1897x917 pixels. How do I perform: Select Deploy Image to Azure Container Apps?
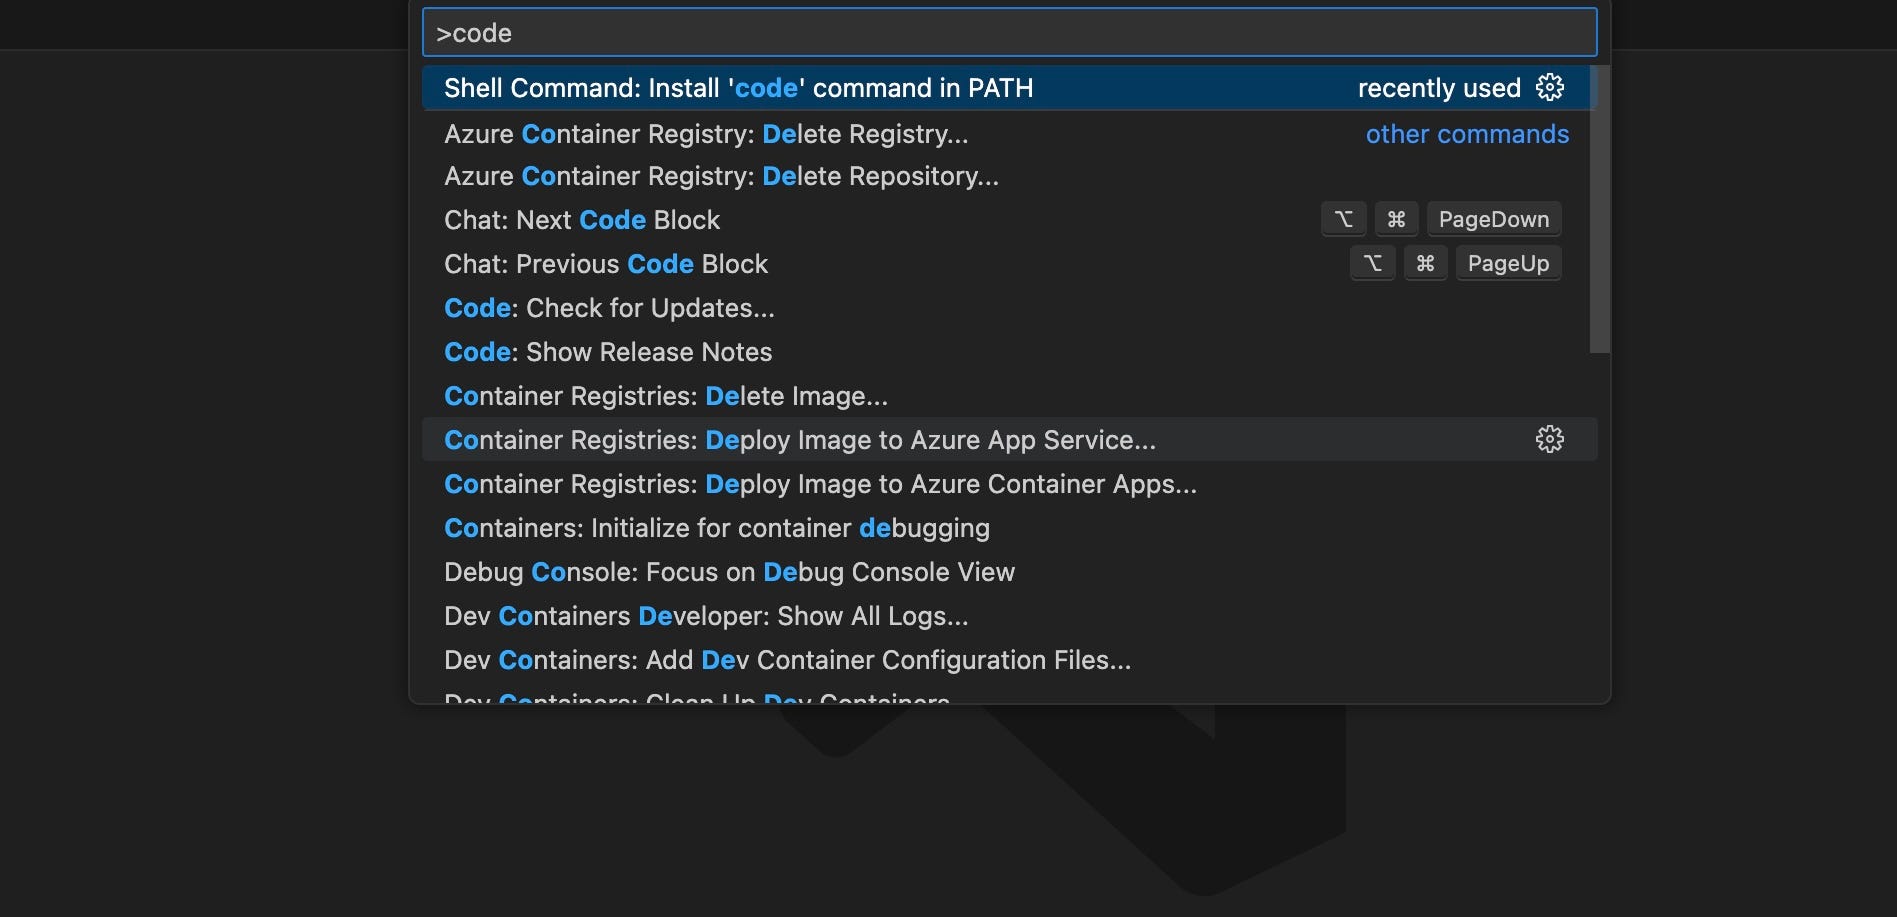pos(820,484)
